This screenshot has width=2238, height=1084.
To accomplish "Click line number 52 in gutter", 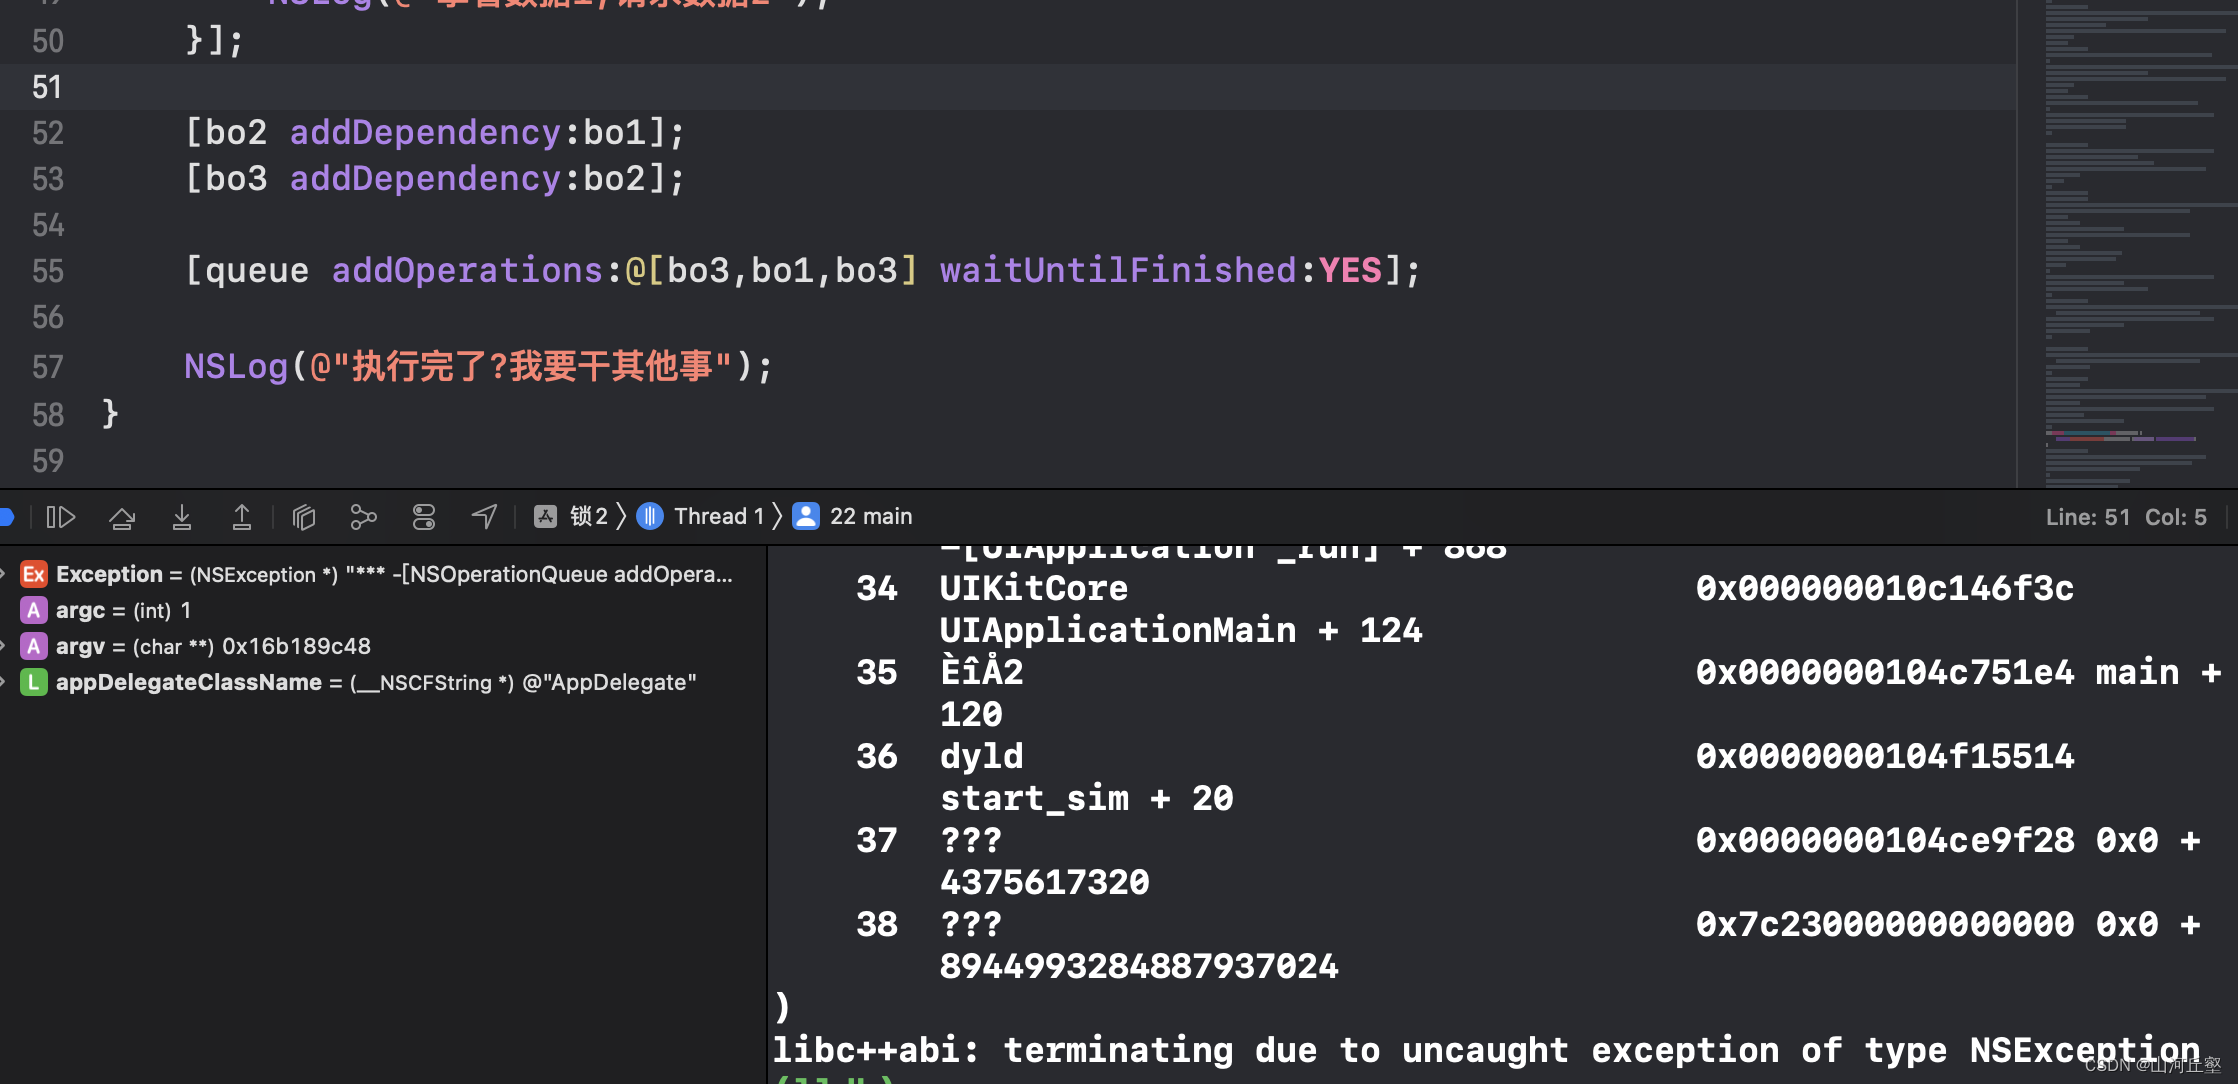I will [47, 133].
